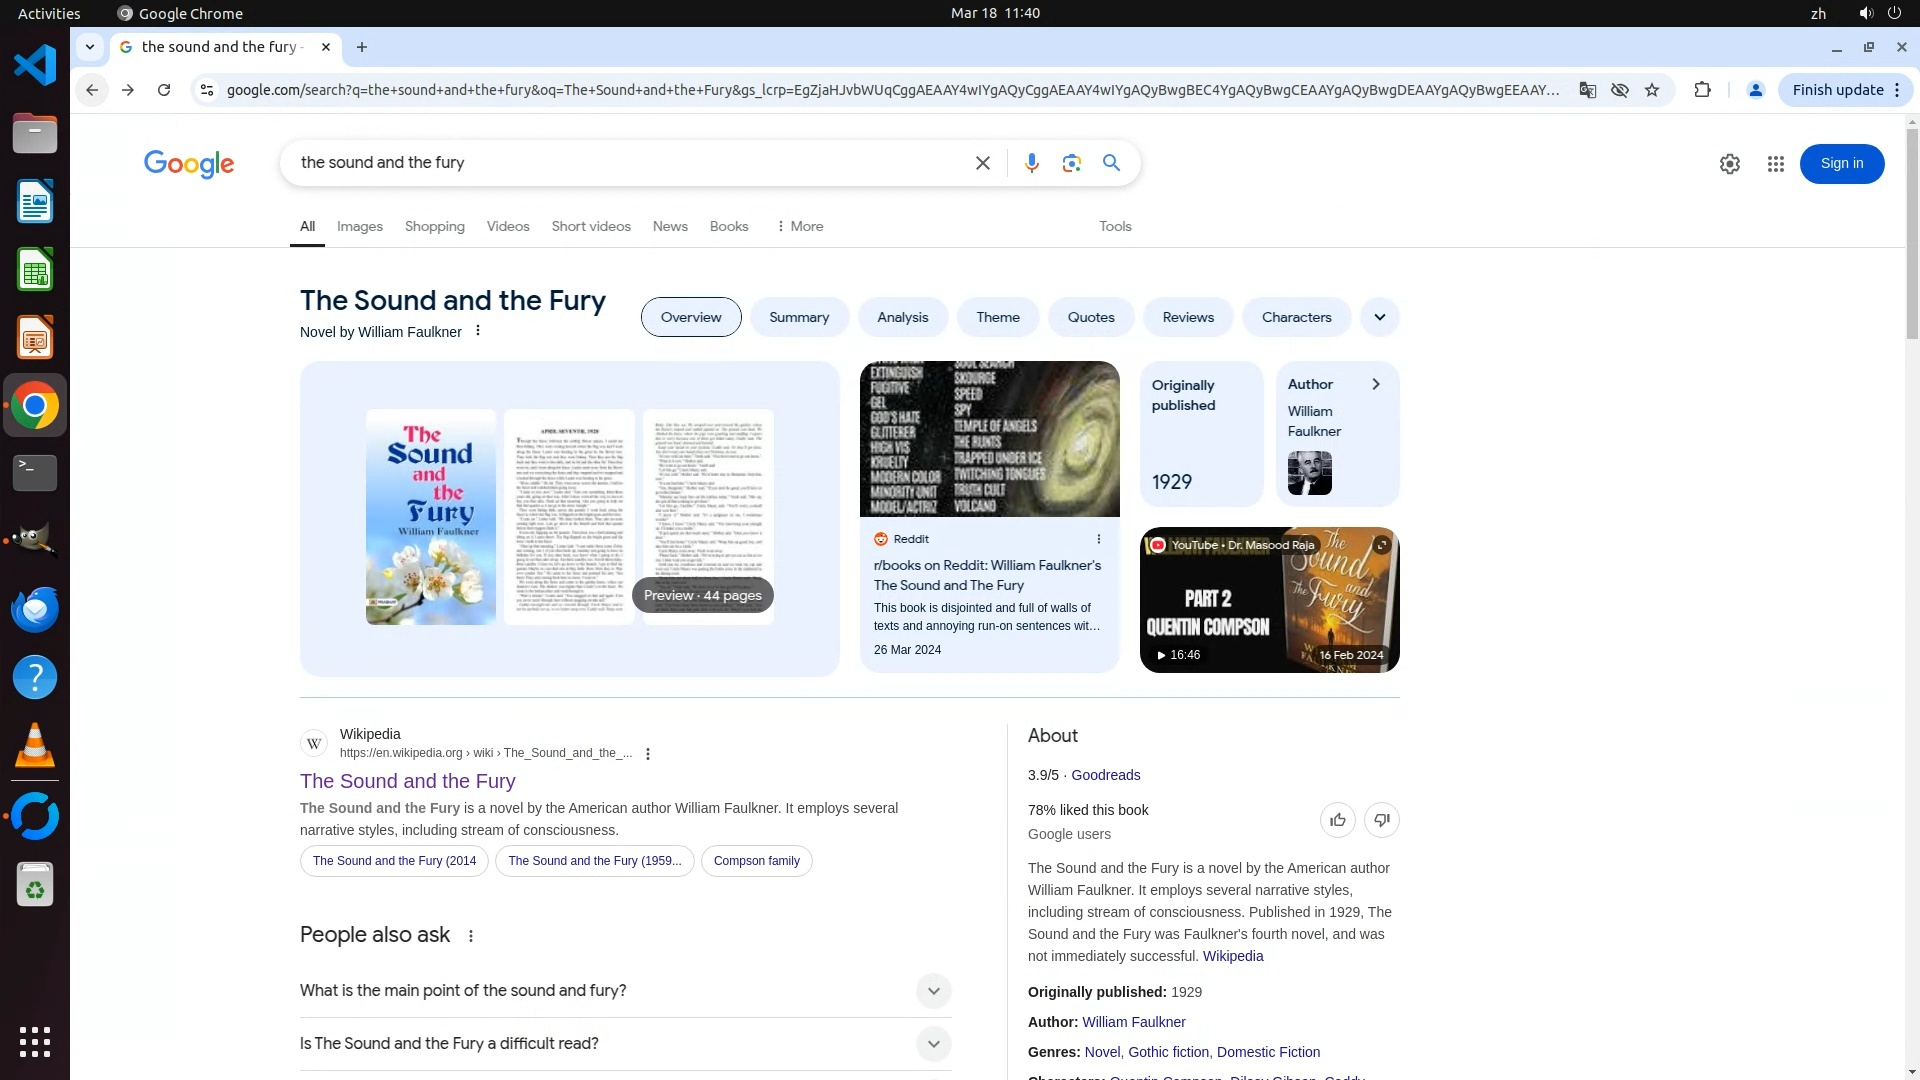The width and height of the screenshot is (1920, 1080).
Task: Expand 'Is it a difficult read' question
Action: pyautogui.click(x=932, y=1044)
